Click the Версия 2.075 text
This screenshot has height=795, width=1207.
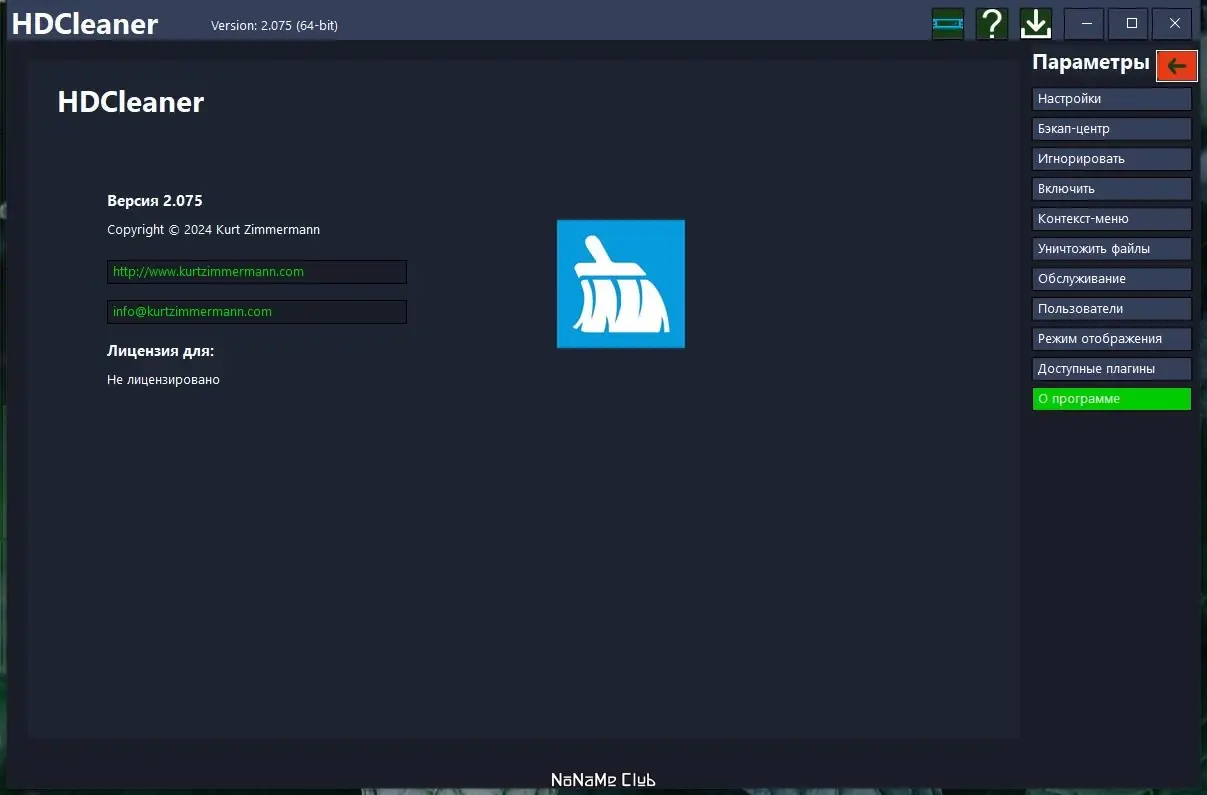(155, 201)
